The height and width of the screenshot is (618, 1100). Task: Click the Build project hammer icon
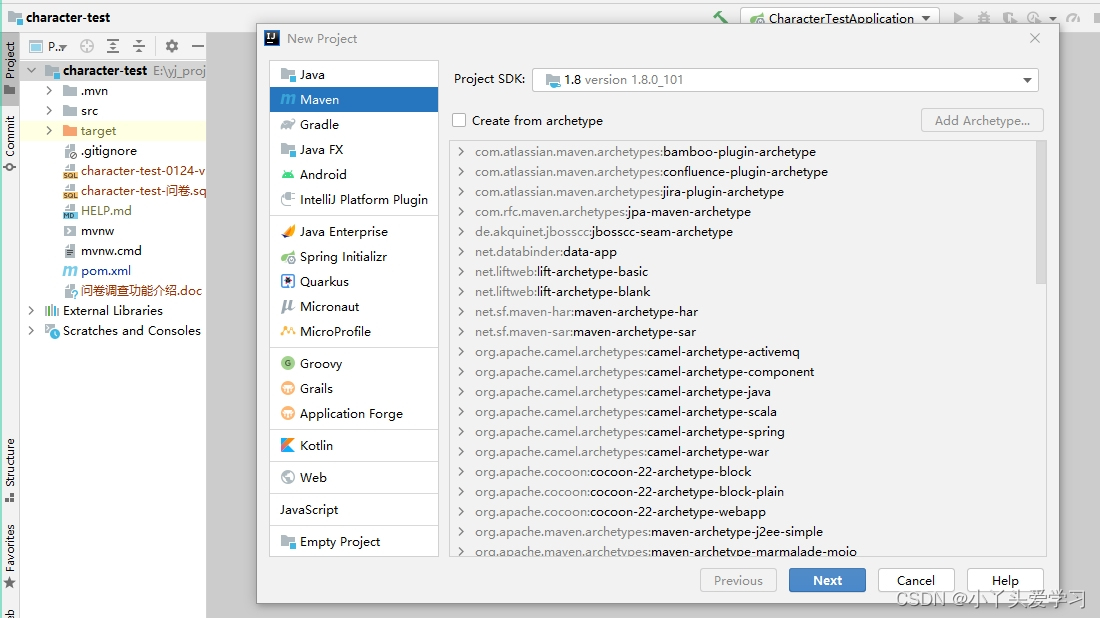[720, 17]
